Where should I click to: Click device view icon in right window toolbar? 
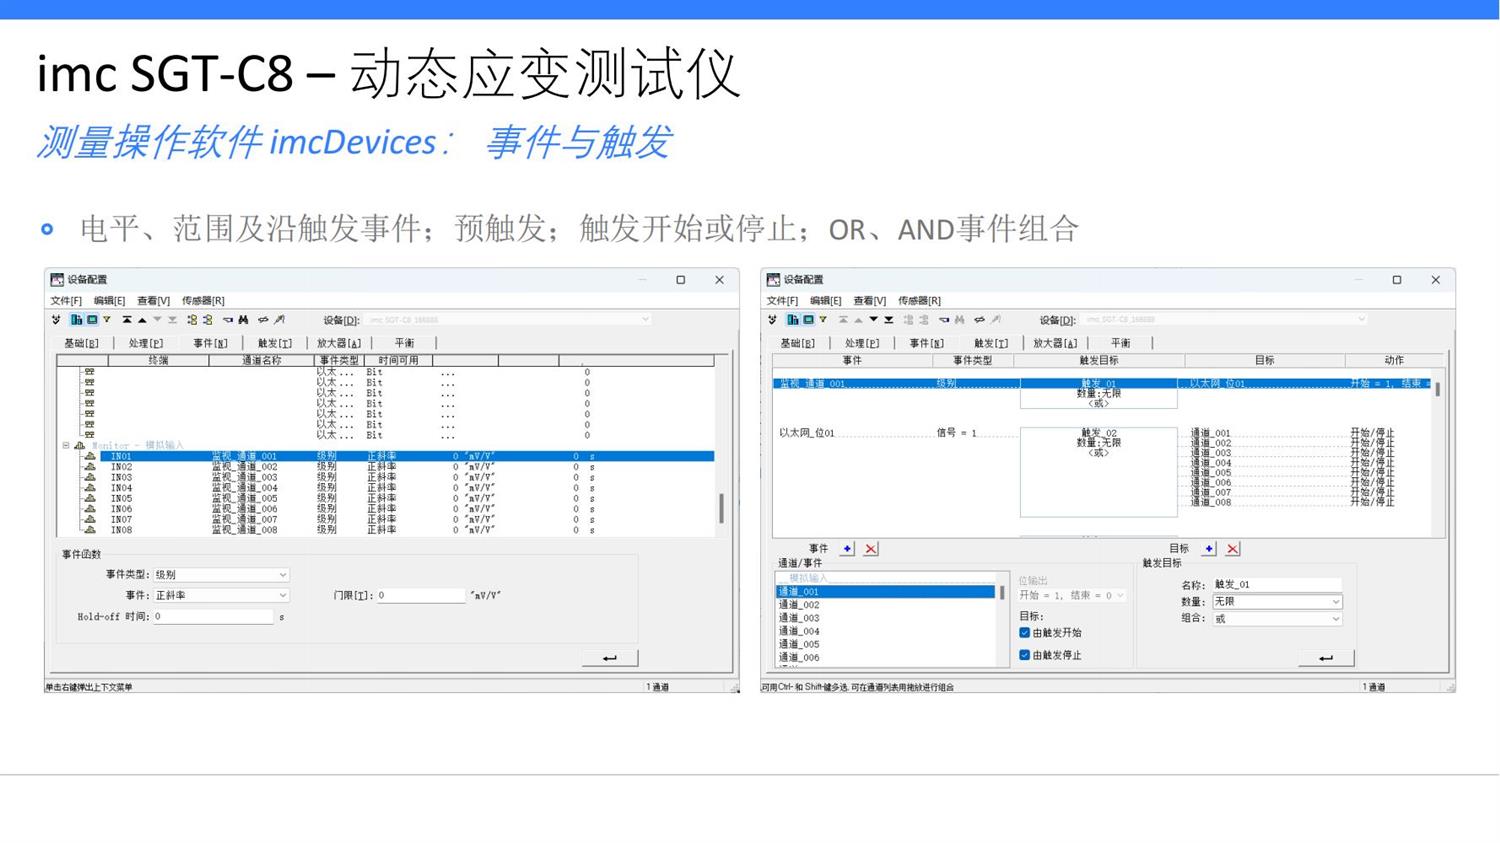(793, 320)
